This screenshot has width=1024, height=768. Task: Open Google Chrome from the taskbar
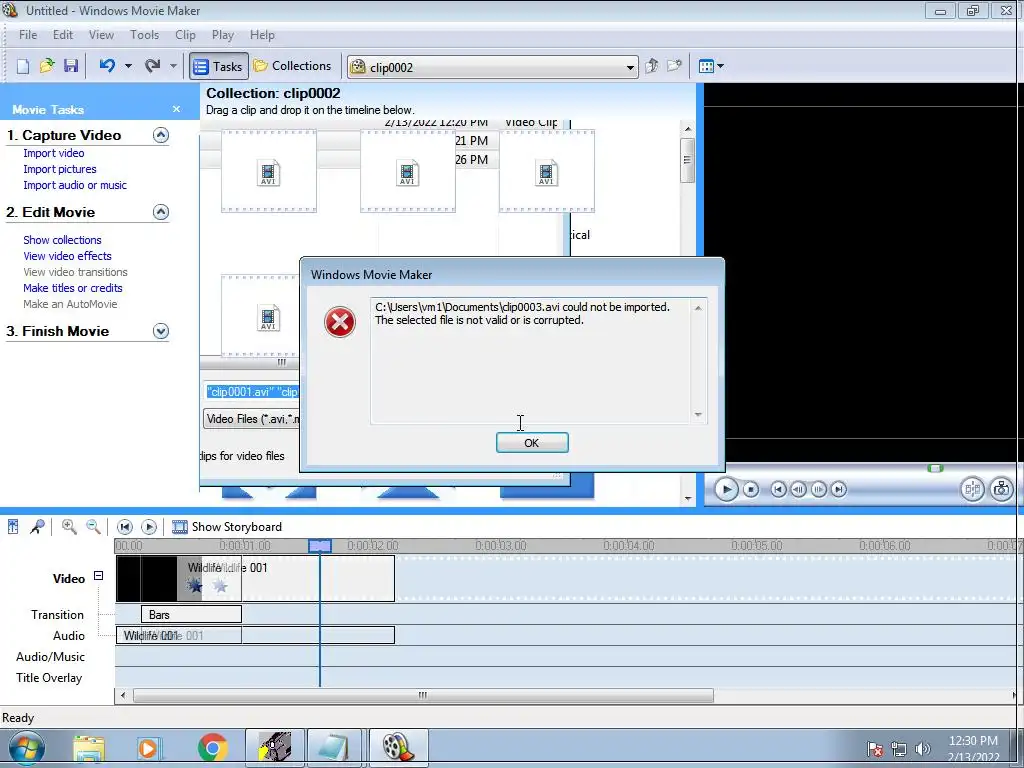pyautogui.click(x=212, y=748)
